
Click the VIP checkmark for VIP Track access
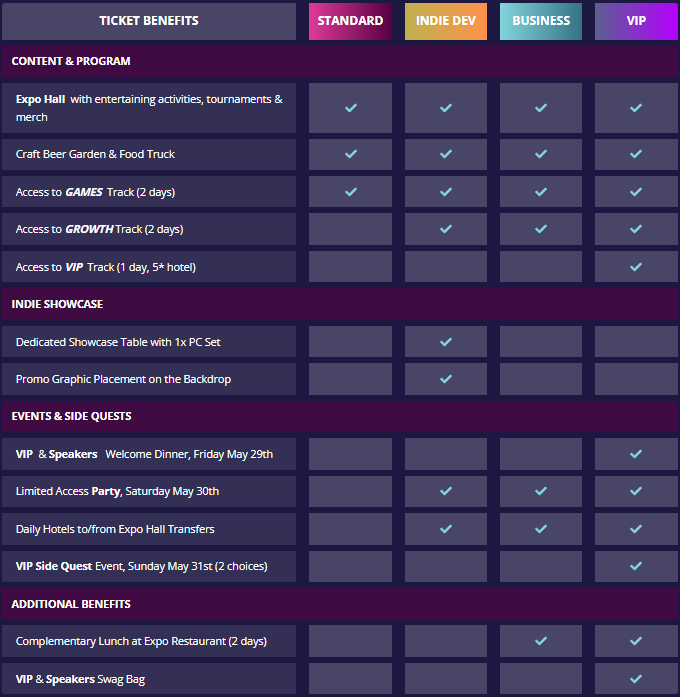pyautogui.click(x=636, y=267)
